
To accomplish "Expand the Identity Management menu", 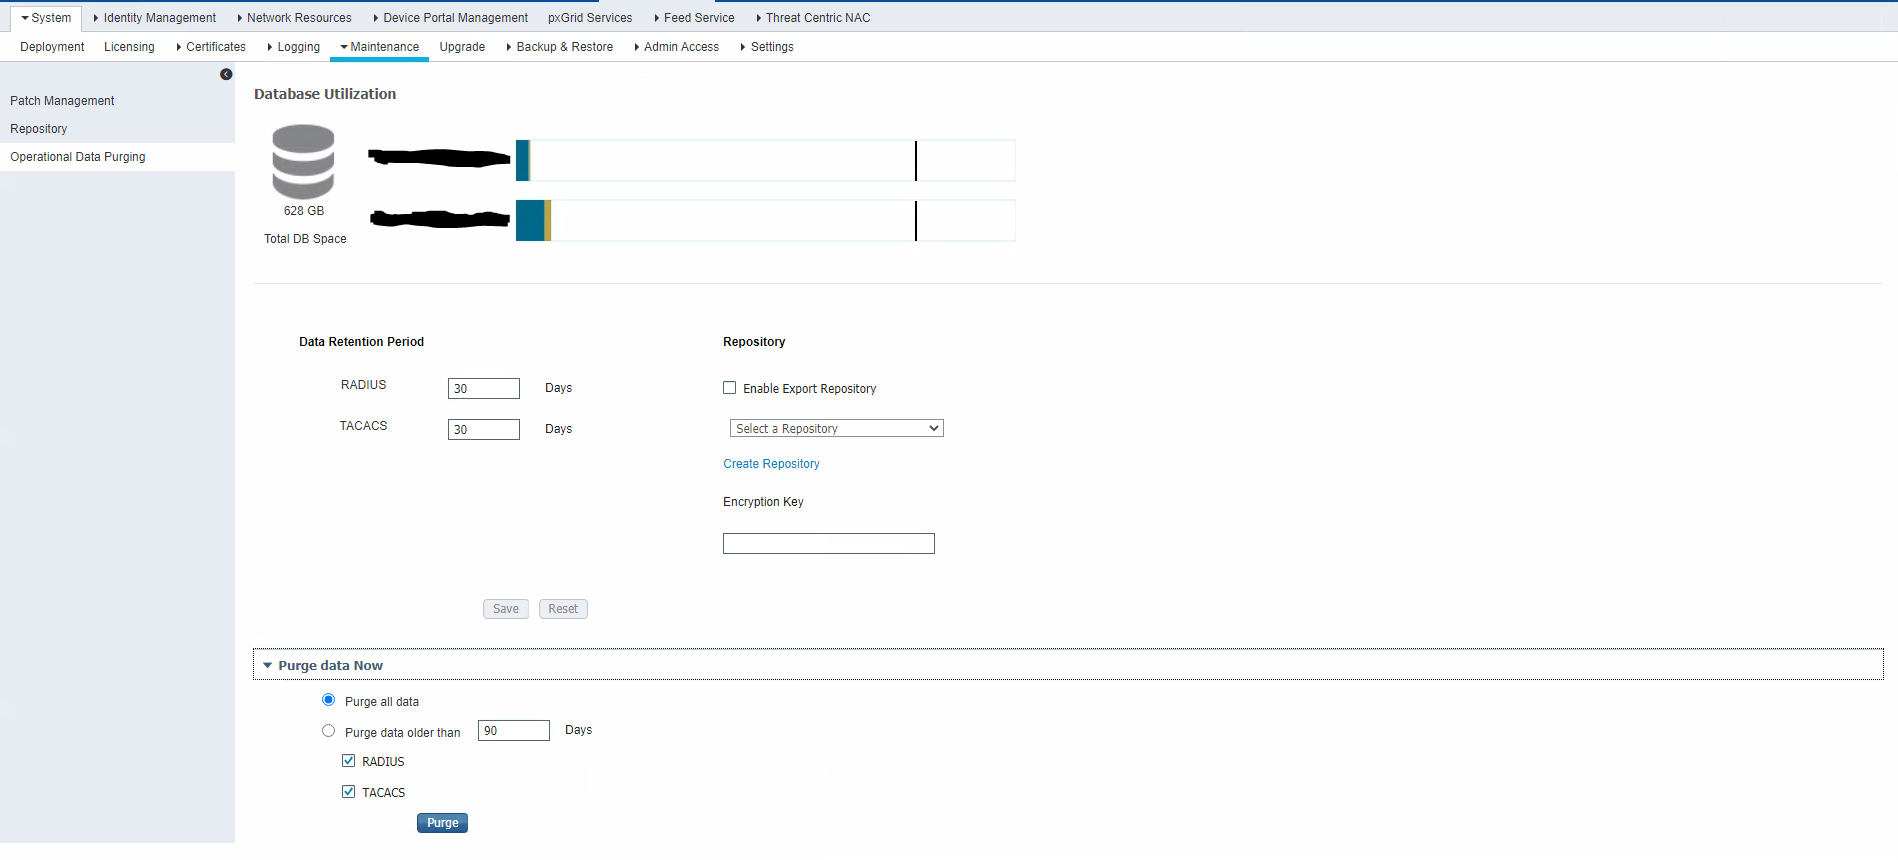I will [155, 18].
